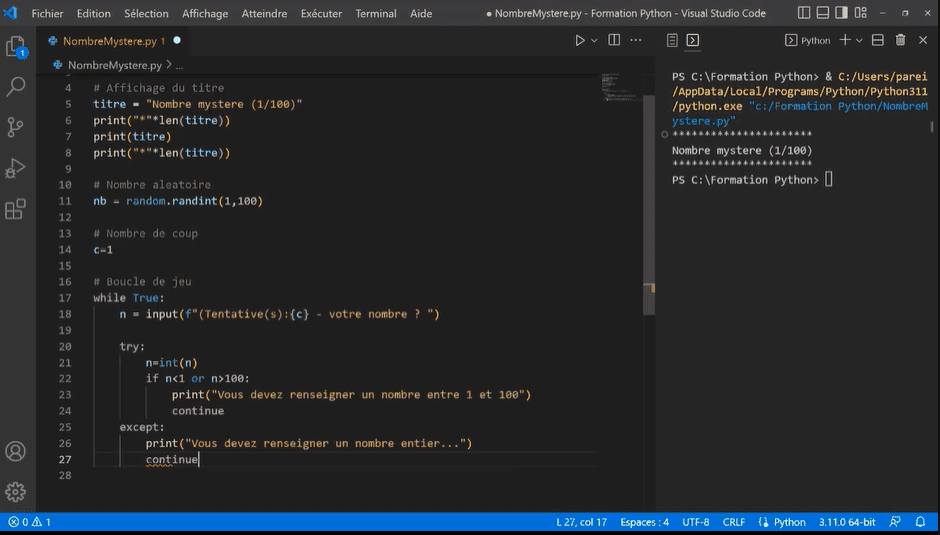Viewport: 940px width, 535px height.
Task: Open errors and warnings status indicator
Action: click(x=29, y=522)
